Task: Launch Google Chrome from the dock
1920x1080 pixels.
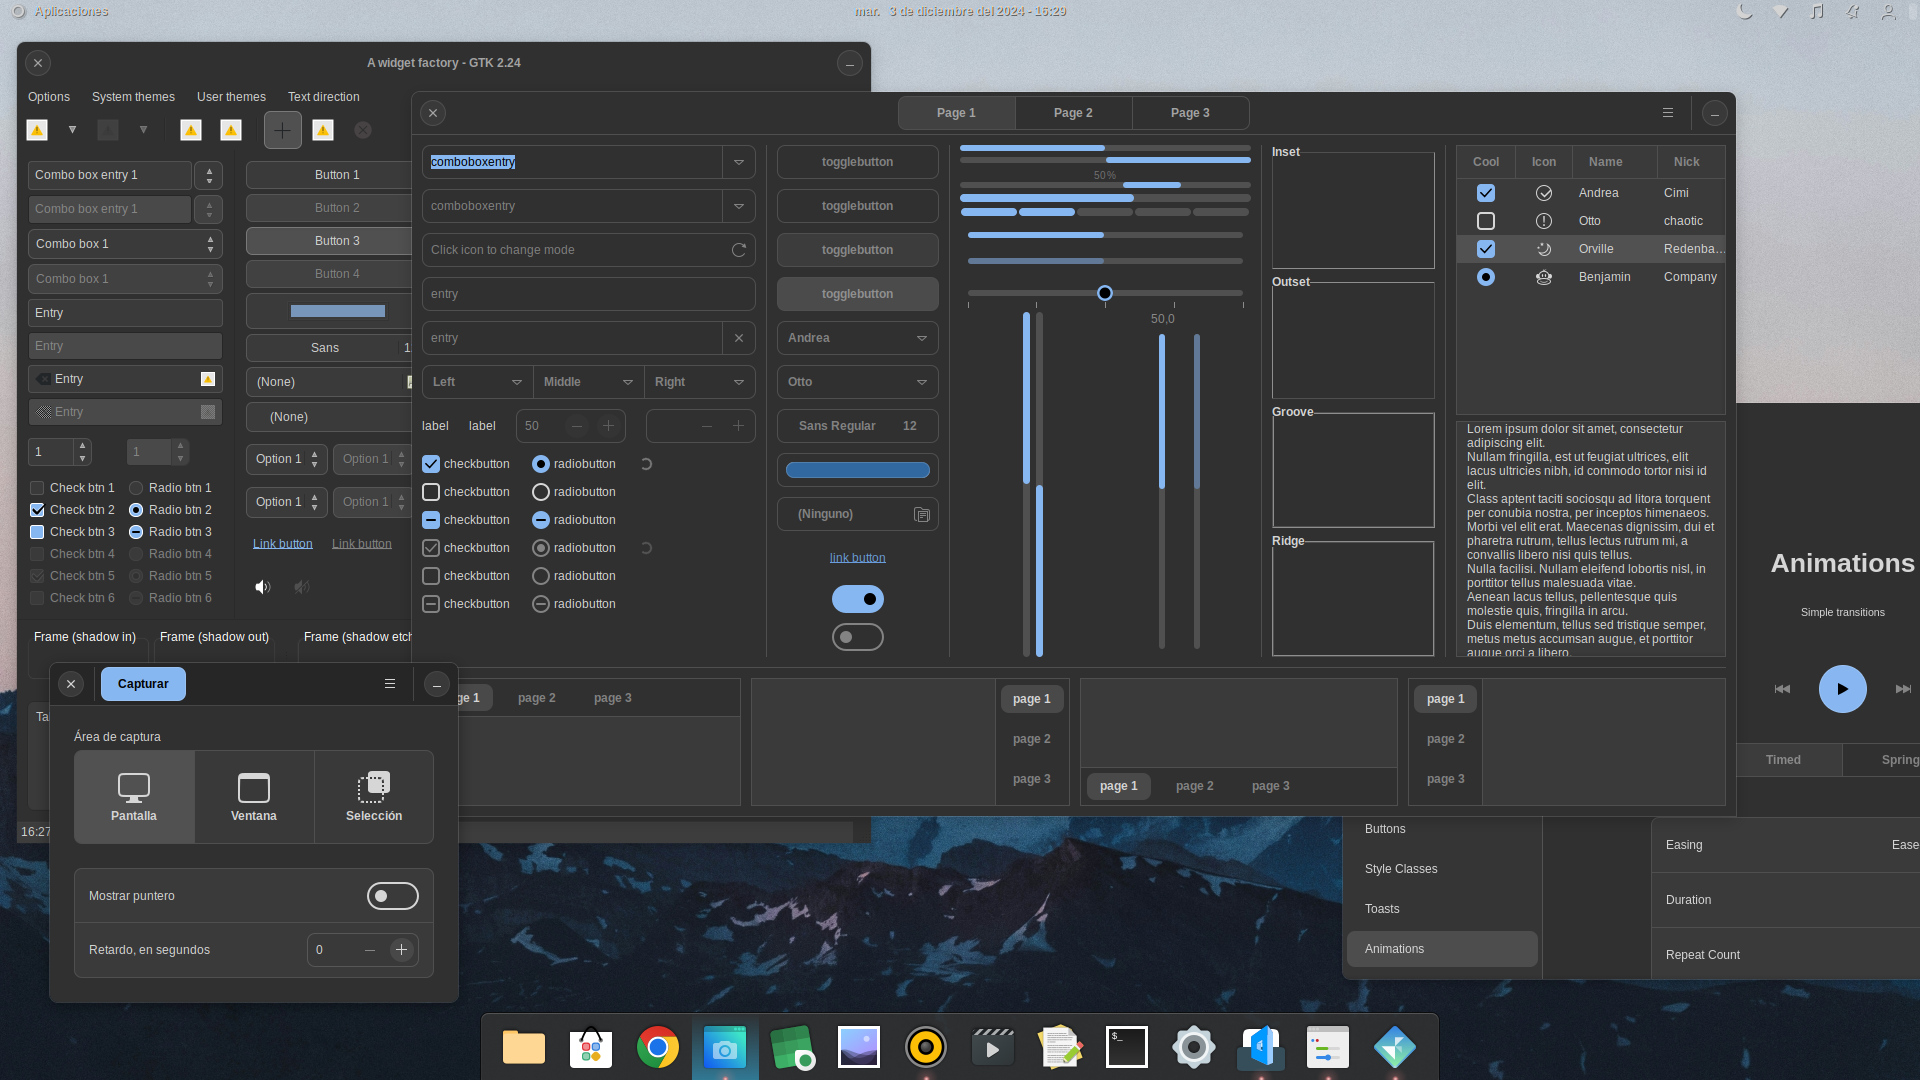Action: pos(657,1047)
